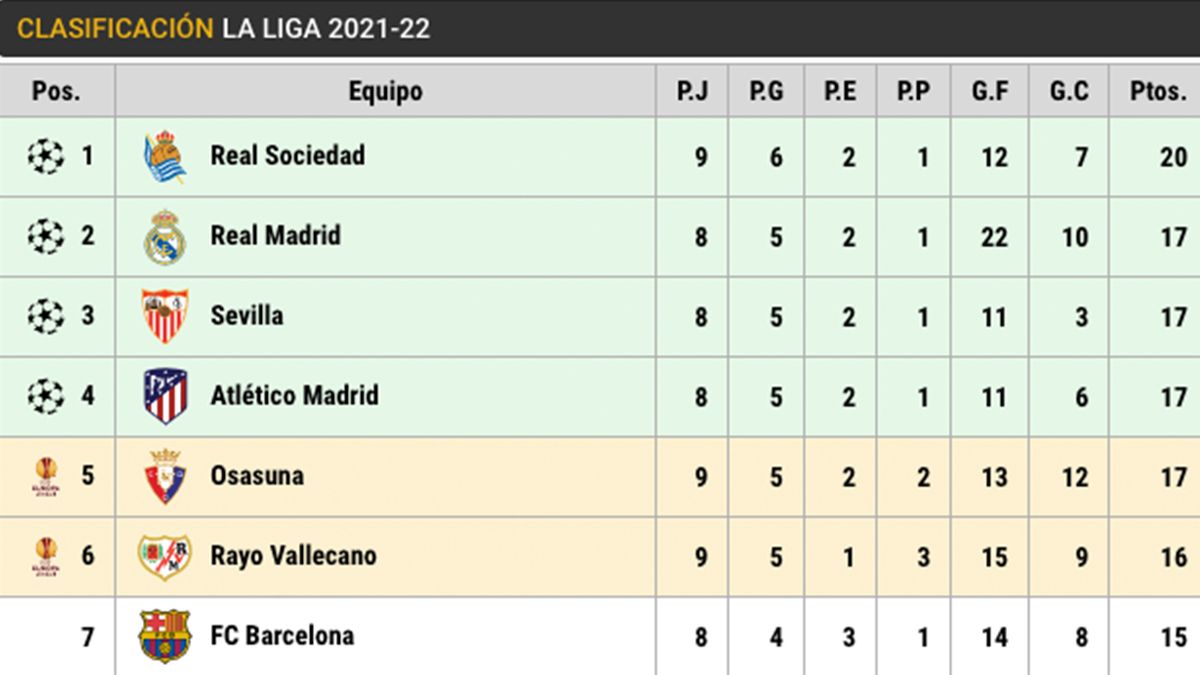Open the Real Sociedad team name
Viewport: 1200px width, 675px height.
[x=287, y=156]
